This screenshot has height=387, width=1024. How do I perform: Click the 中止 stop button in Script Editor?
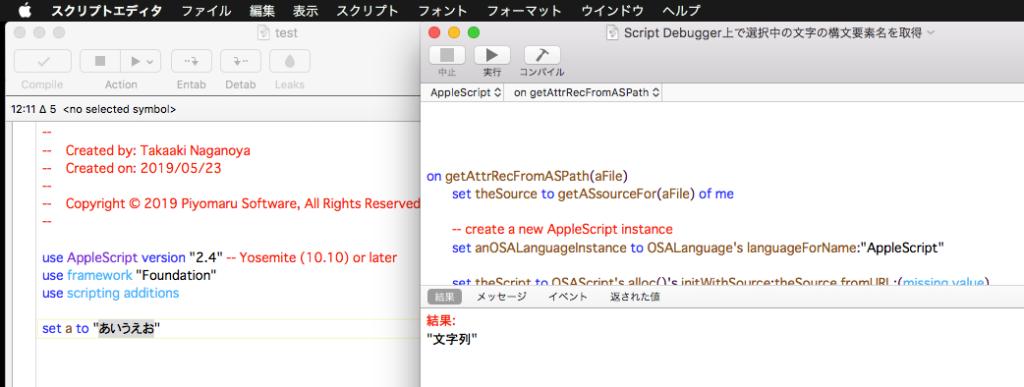[x=447, y=55]
